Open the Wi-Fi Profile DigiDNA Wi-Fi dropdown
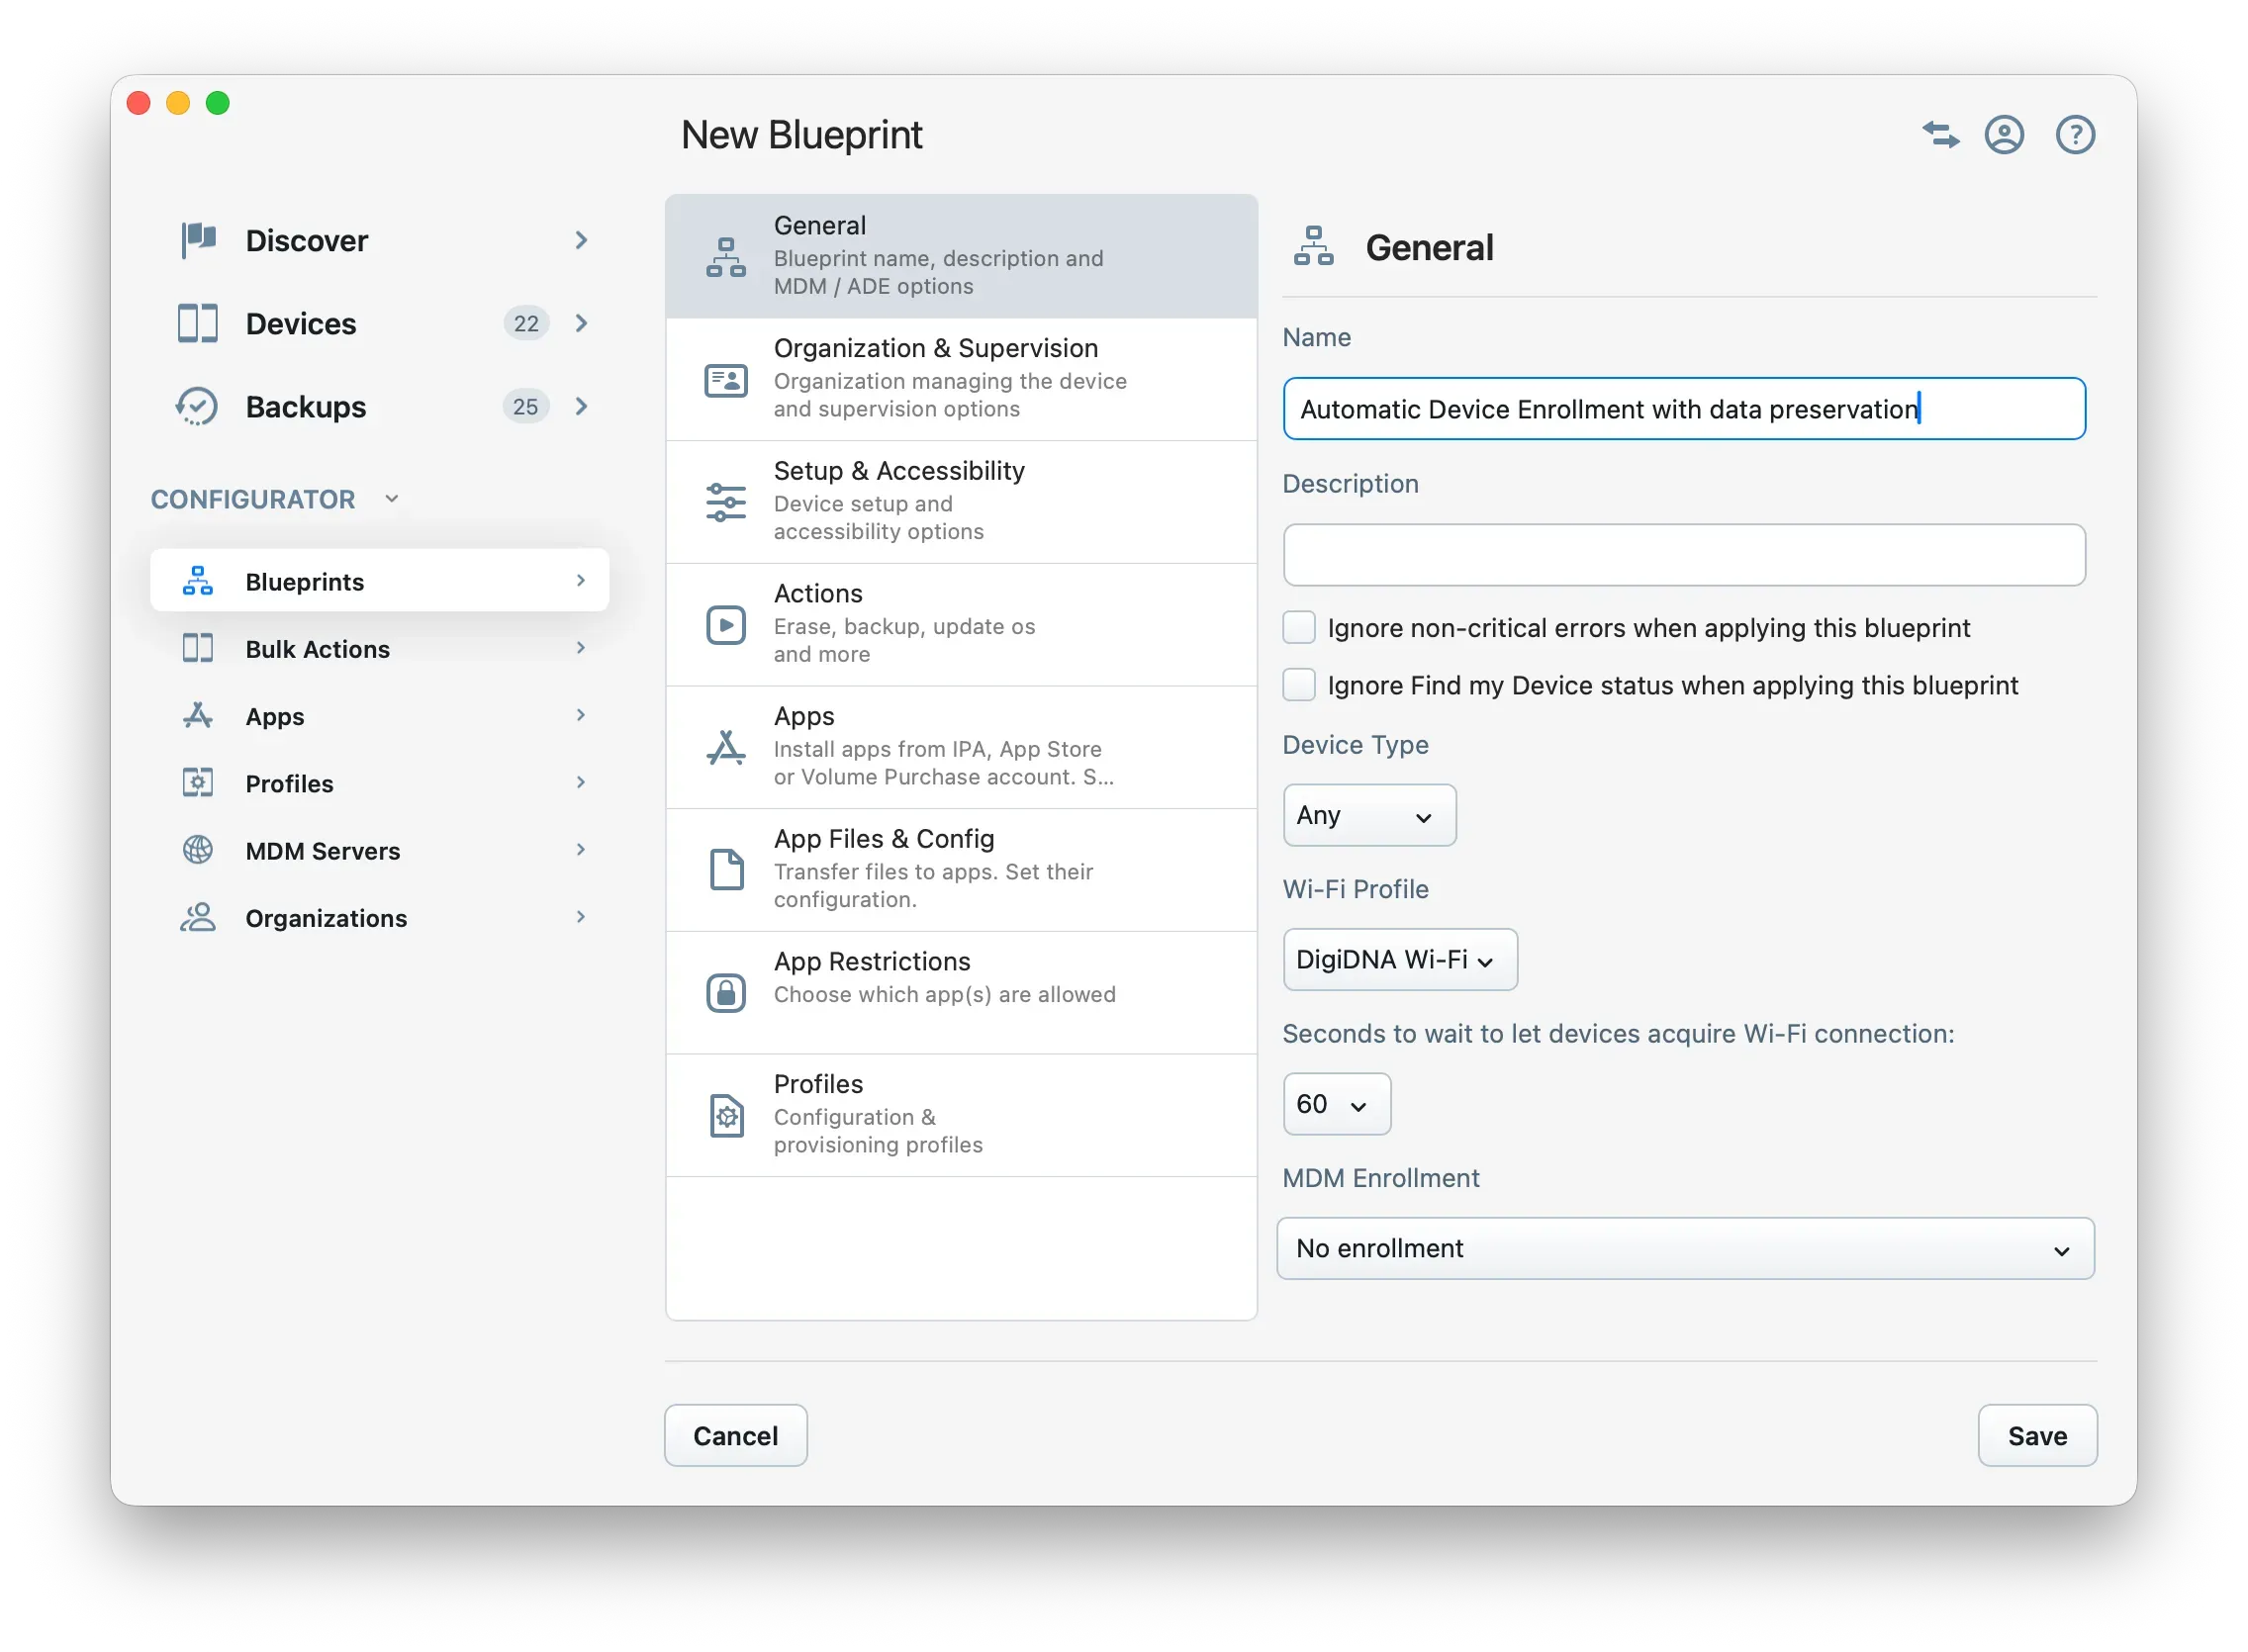 [1399, 959]
